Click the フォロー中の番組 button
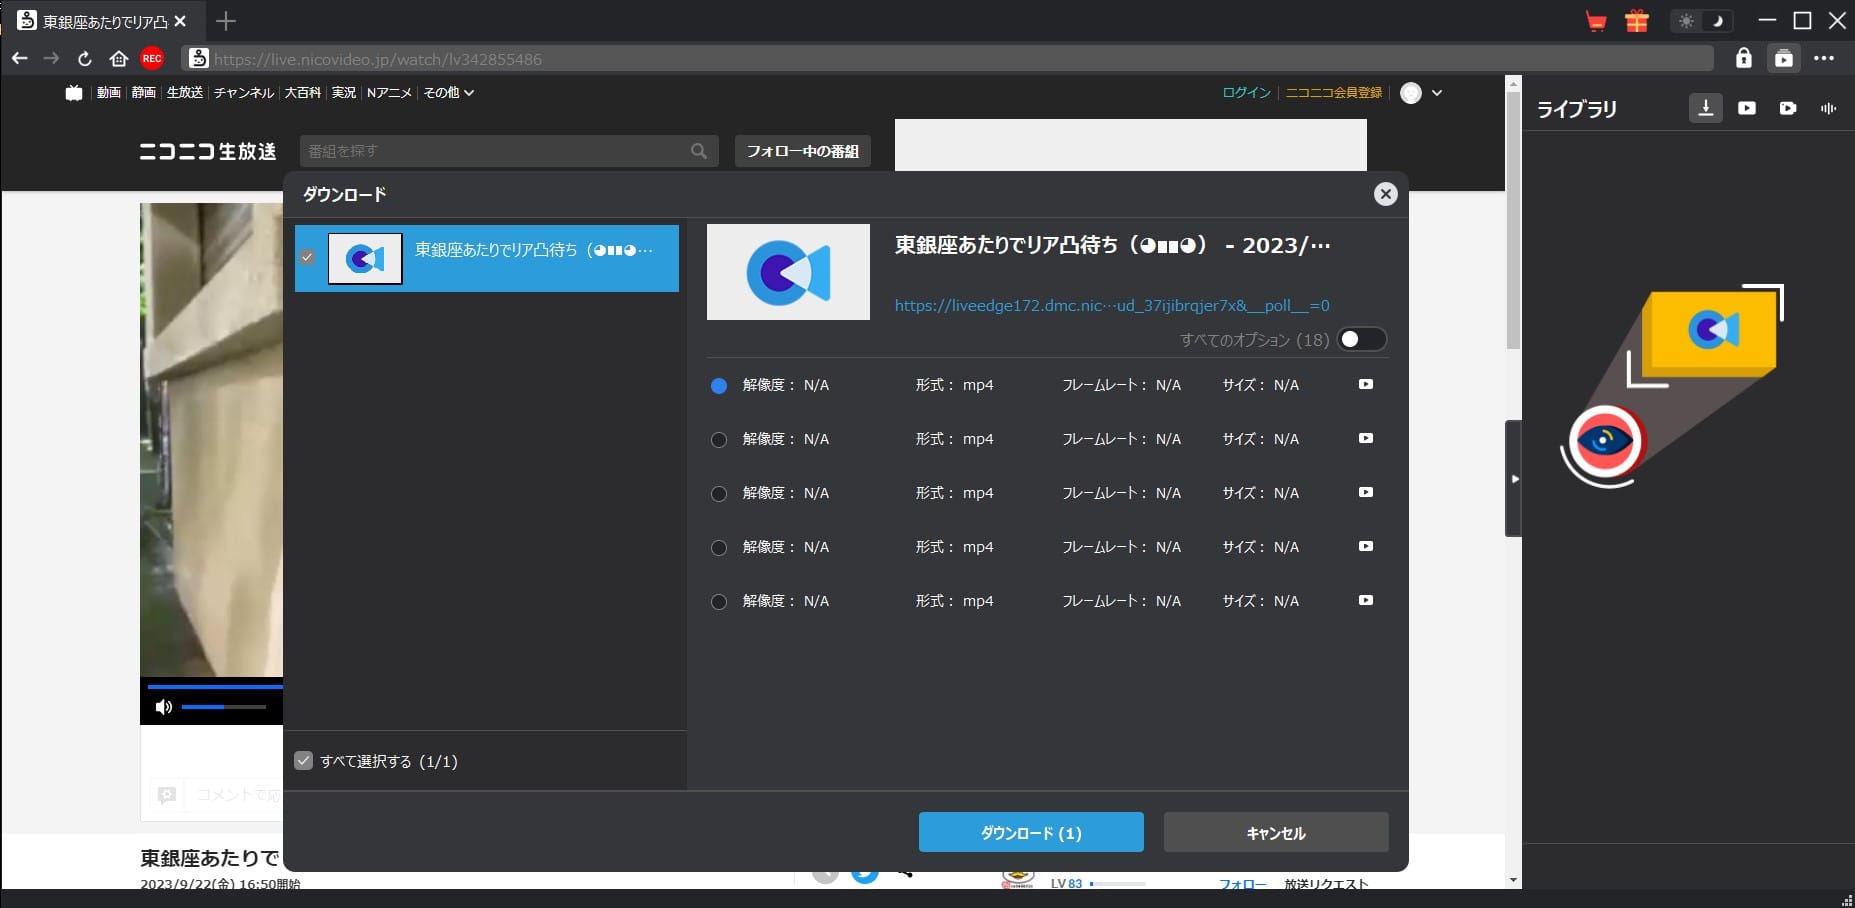The height and width of the screenshot is (908, 1855). tap(803, 151)
